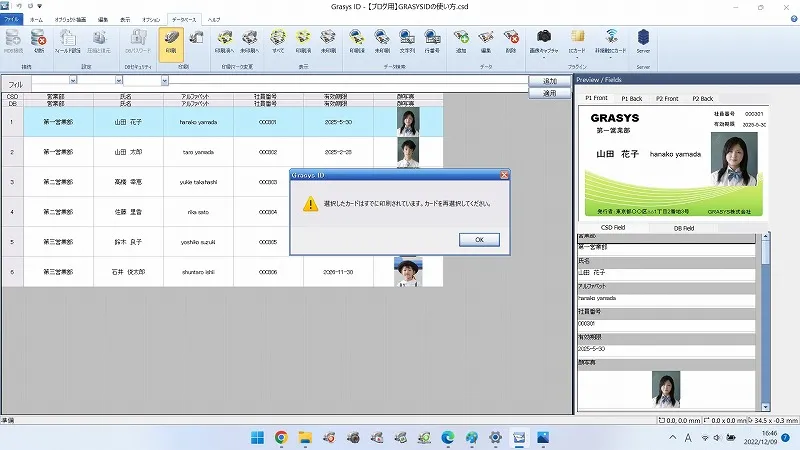The height and width of the screenshot is (450, 800).
Task: Select the P2 Front preview tab
Action: click(667, 98)
